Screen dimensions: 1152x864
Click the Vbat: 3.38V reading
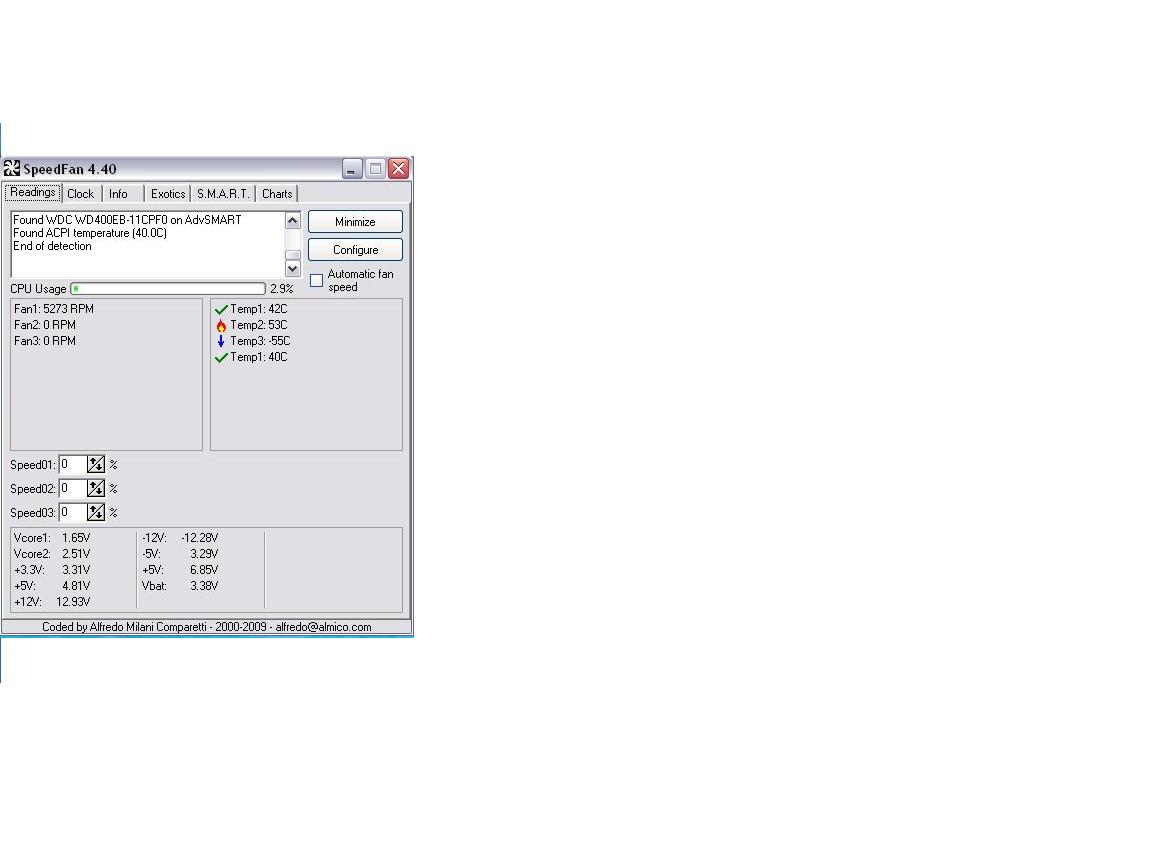(180, 586)
